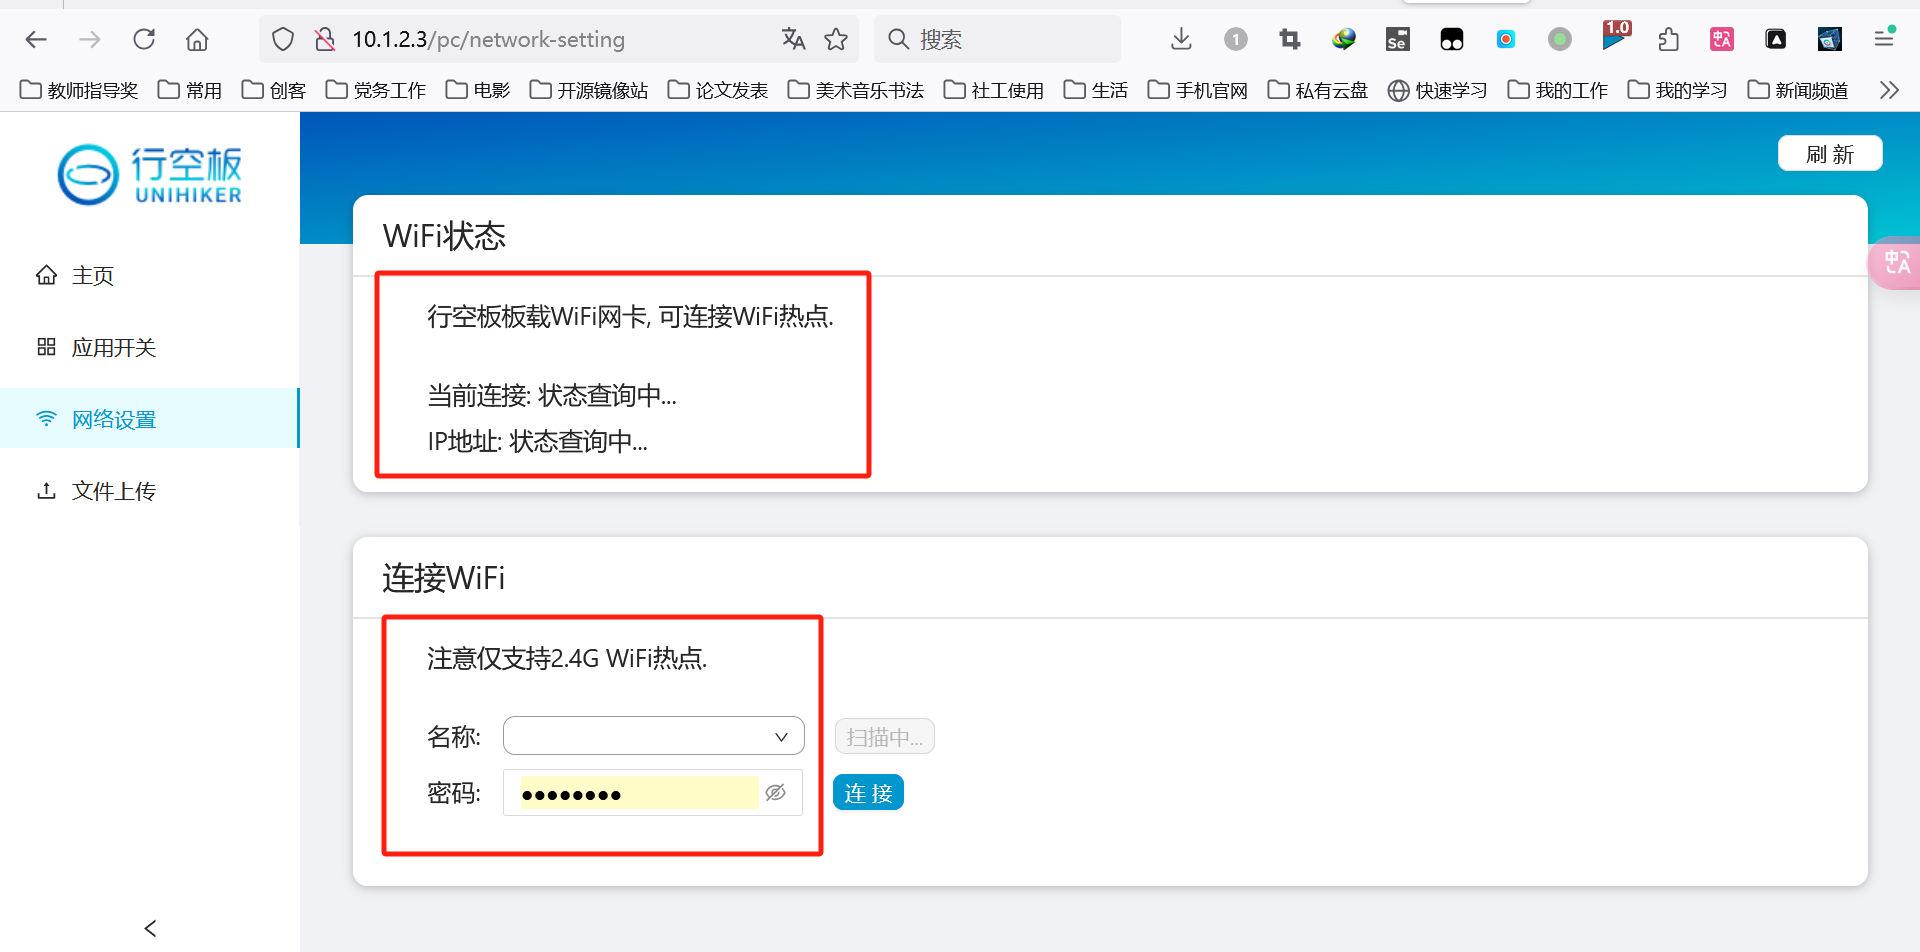This screenshot has width=1920, height=952.
Task: Click the Selenium Se extension icon
Action: (x=1397, y=39)
